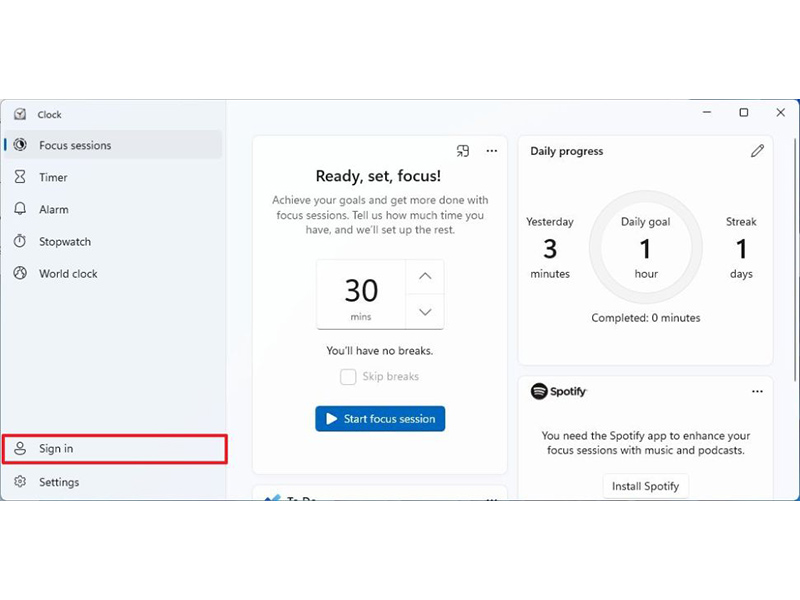Click the play icon on Start button
This screenshot has width=800, height=600.
pyautogui.click(x=332, y=419)
